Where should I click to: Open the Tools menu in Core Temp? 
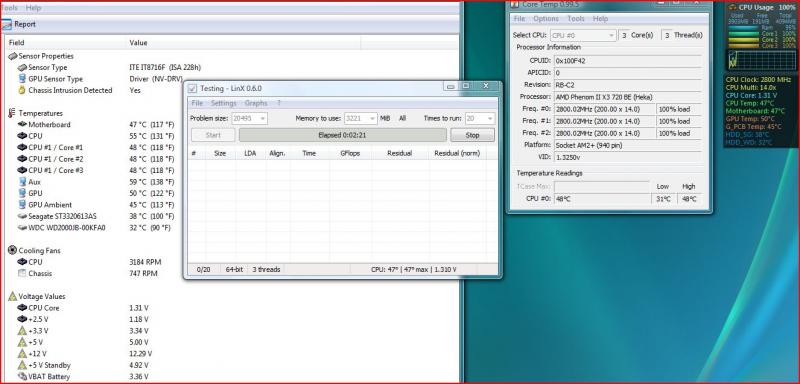(576, 18)
